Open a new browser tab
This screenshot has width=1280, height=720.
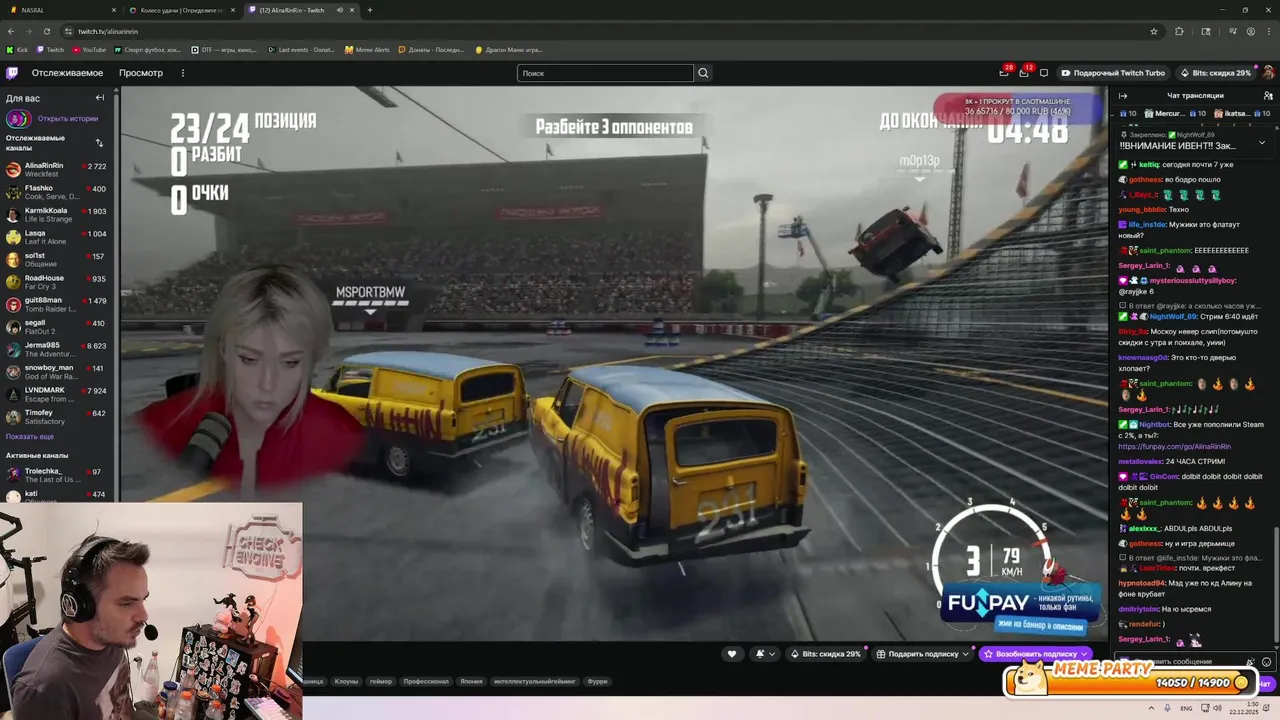click(369, 10)
